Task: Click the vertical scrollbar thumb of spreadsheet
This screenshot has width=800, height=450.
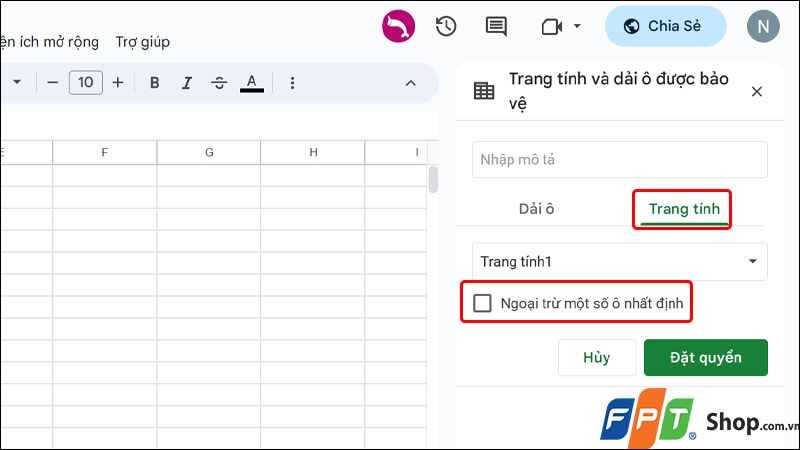Action: pyautogui.click(x=433, y=180)
